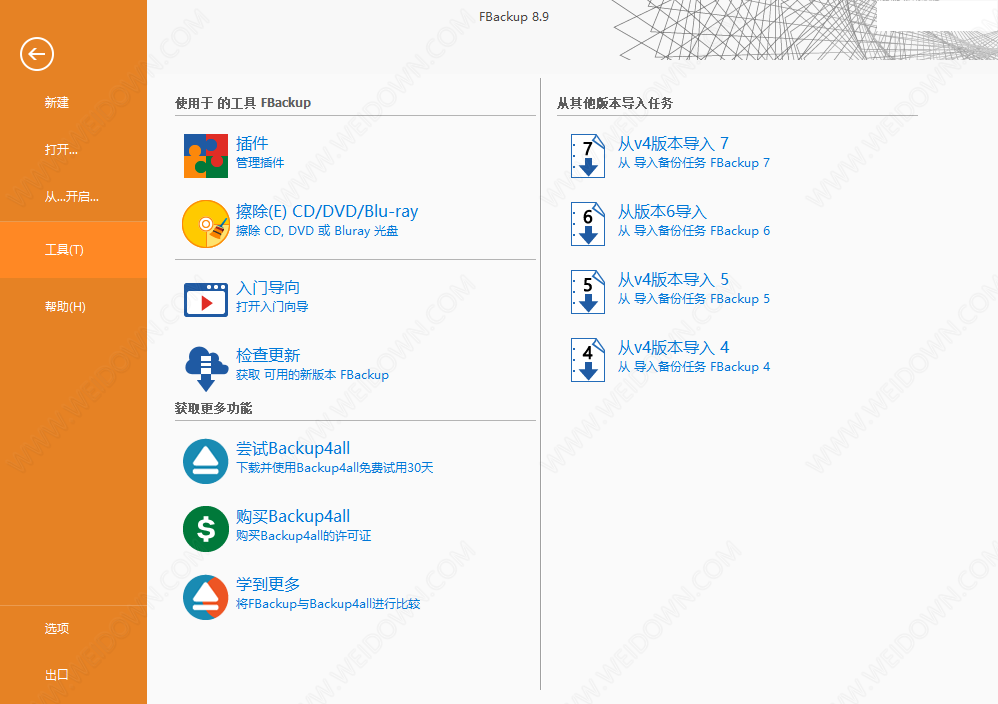Click 从 导入备份任务 FBackup 5 text
The image size is (998, 704).
pyautogui.click(x=694, y=299)
